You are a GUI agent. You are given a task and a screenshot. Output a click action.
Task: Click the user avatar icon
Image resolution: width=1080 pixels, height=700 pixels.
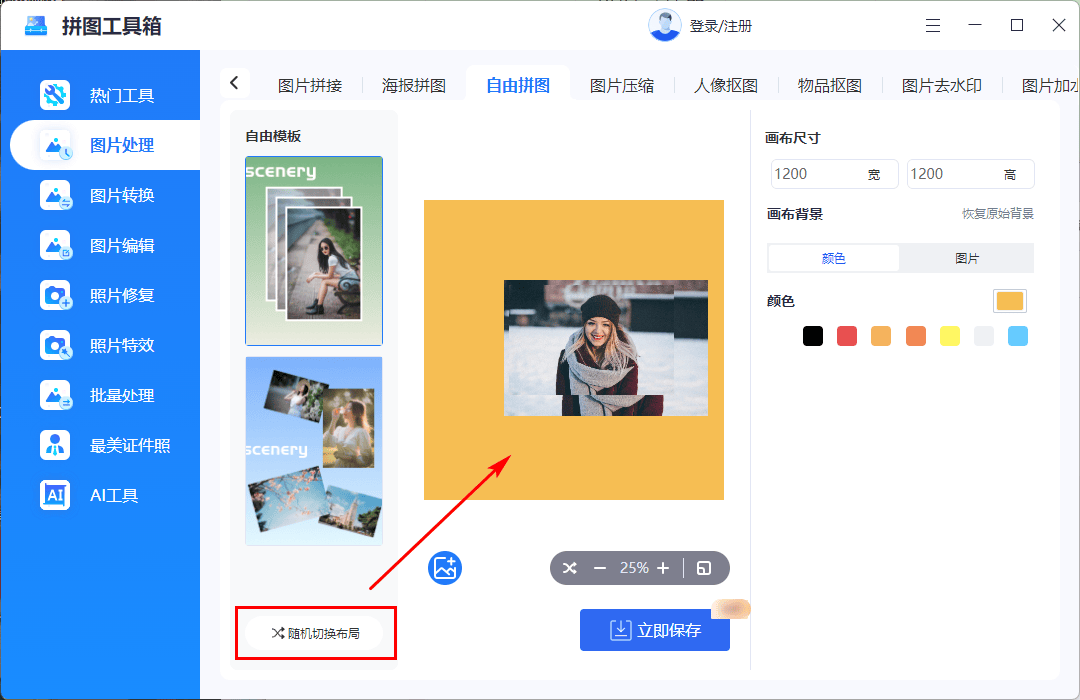[664, 26]
